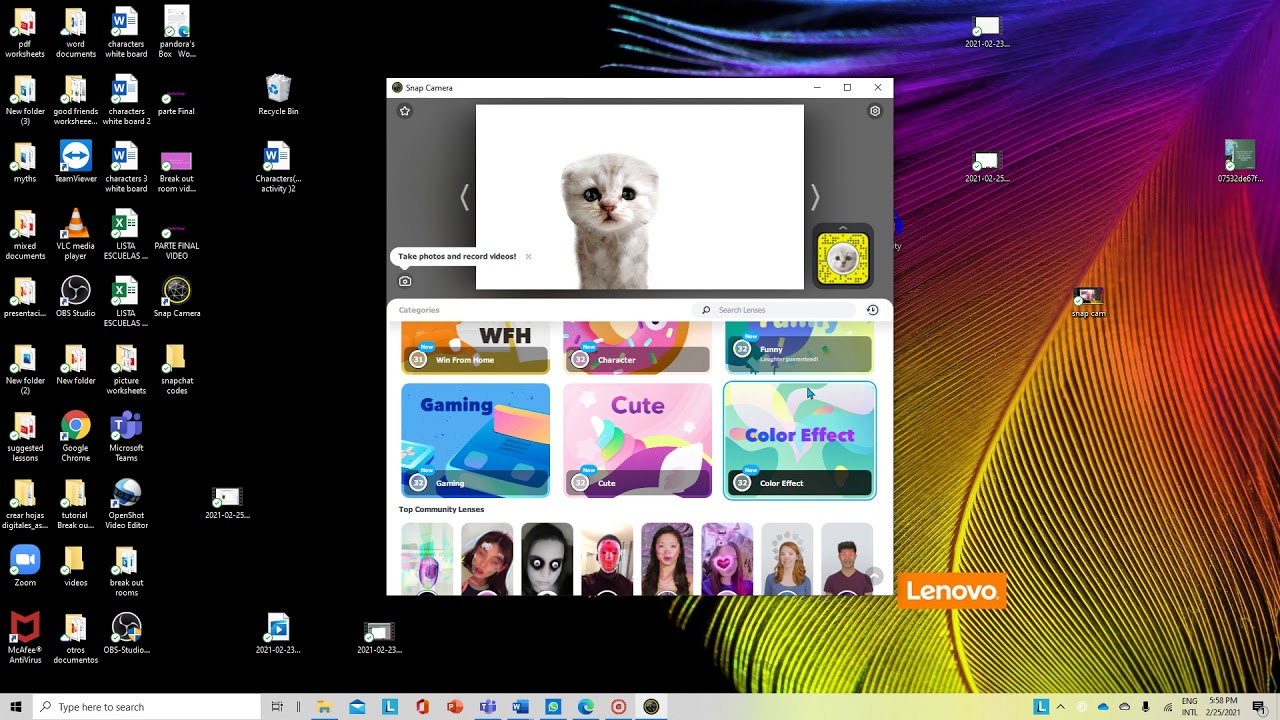Screen dimensions: 1280x720
Task: Select VLC media player desktop icon
Action: (76, 234)
